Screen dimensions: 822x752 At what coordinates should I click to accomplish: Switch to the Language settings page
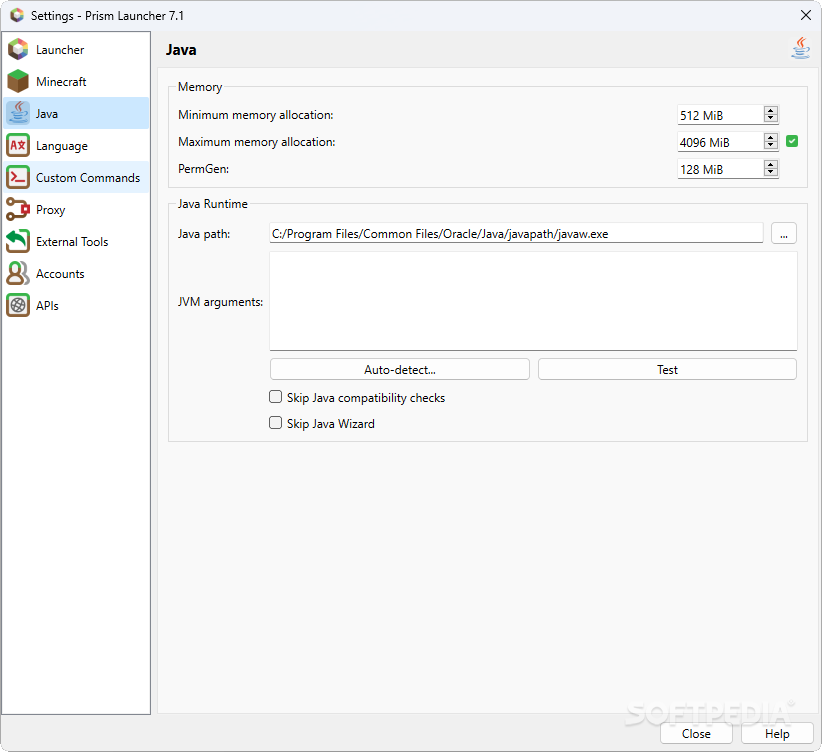tap(76, 146)
